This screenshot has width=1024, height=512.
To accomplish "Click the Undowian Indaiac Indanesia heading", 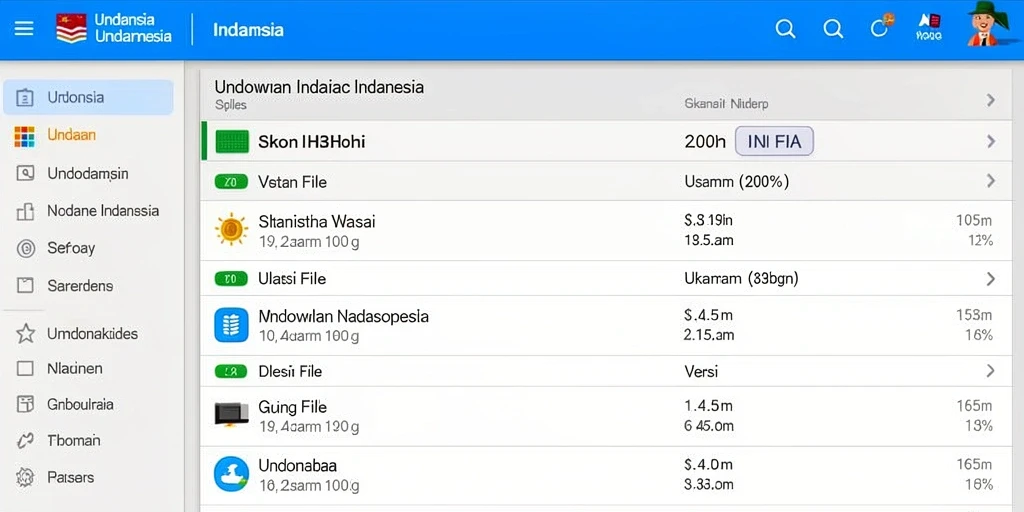I will click(x=319, y=87).
